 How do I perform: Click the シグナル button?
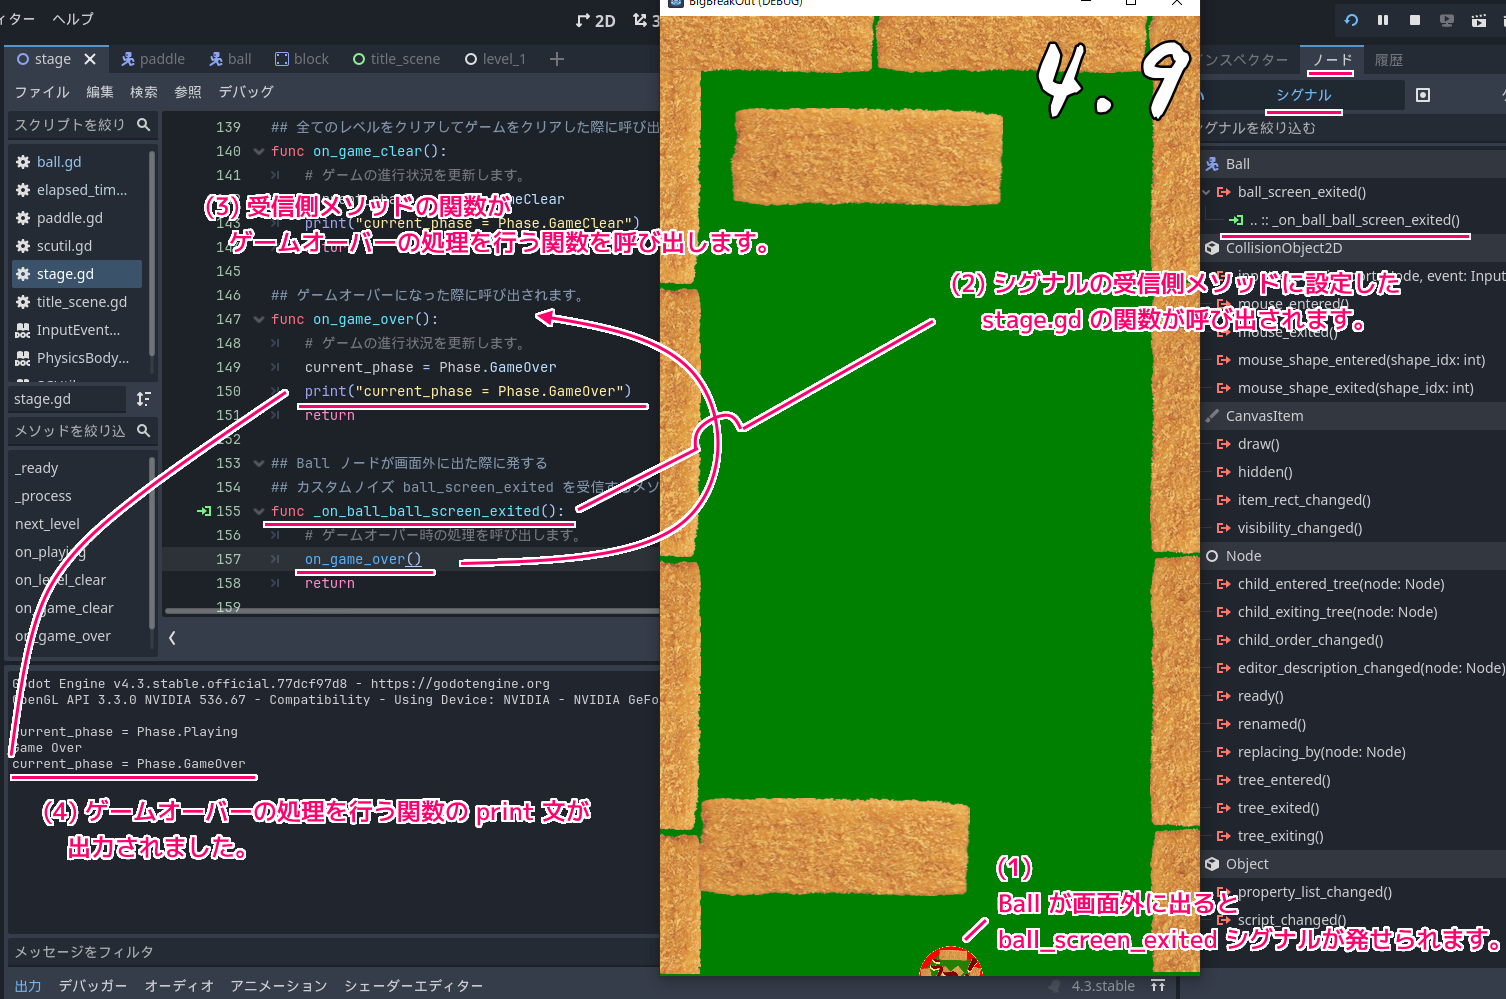[1304, 95]
